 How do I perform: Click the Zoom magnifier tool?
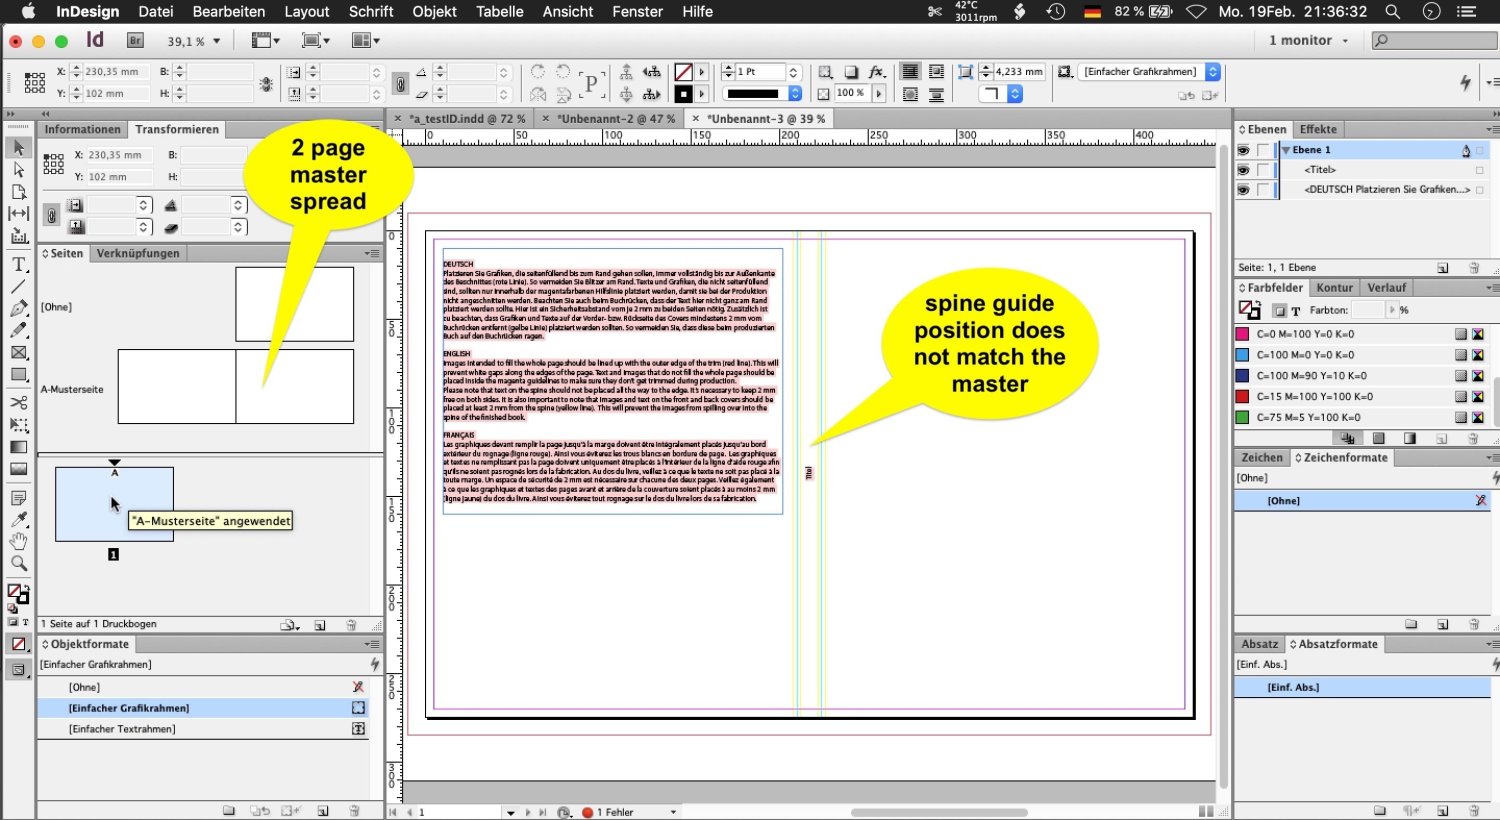pos(19,564)
